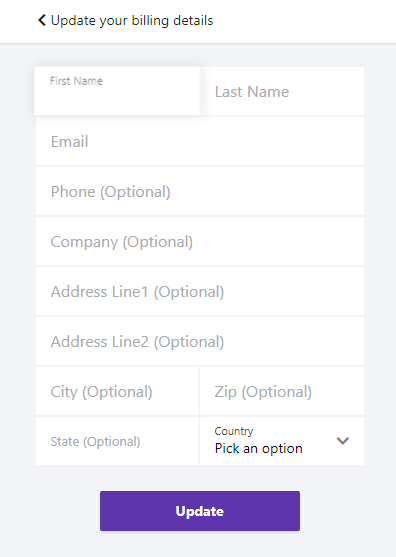Click the Update your billing details heading
Viewport: 396px width, 557px height.
click(x=132, y=21)
